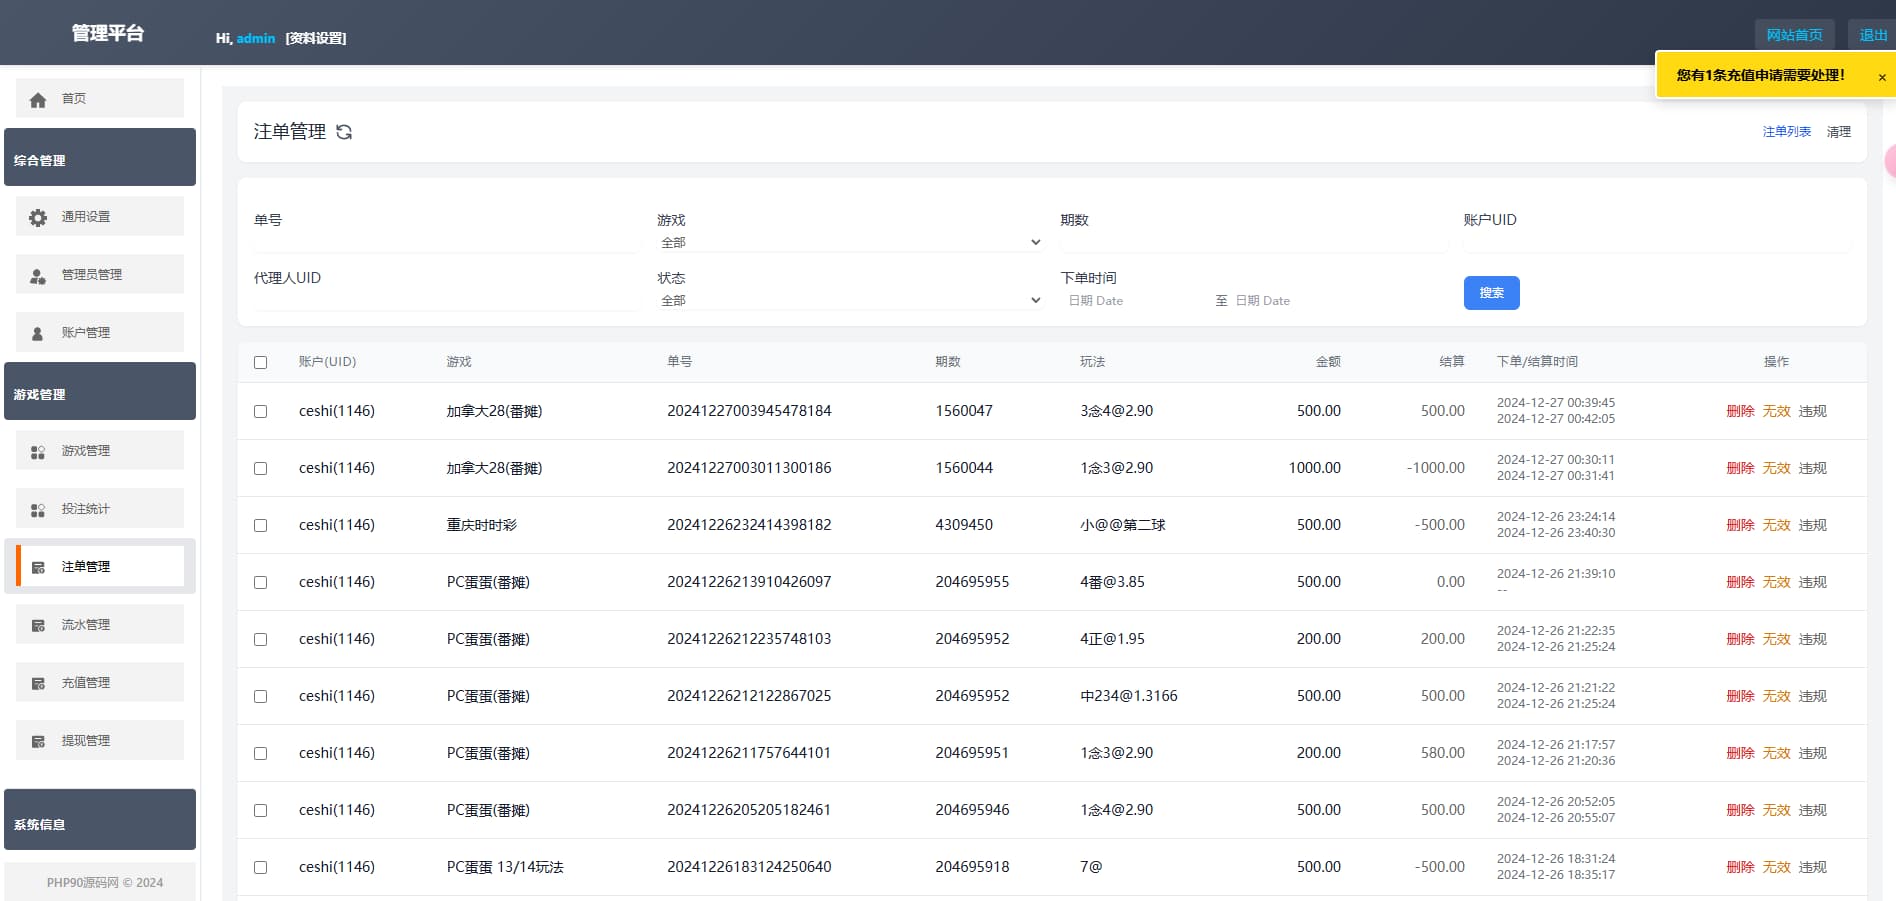Viewport: 1896px width, 901px height.
Task: Click the 网站首页 link in header
Action: click(x=1794, y=35)
